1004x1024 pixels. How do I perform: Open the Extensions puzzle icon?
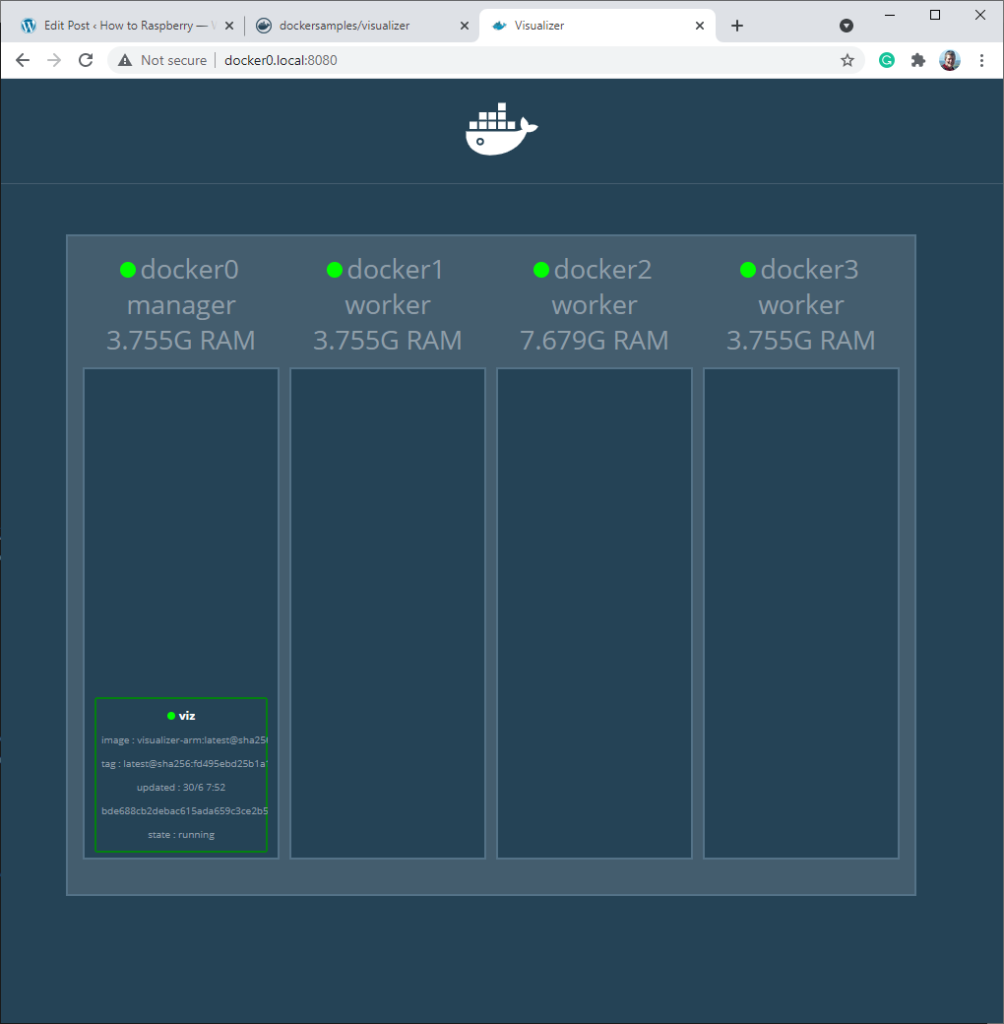pyautogui.click(x=918, y=61)
